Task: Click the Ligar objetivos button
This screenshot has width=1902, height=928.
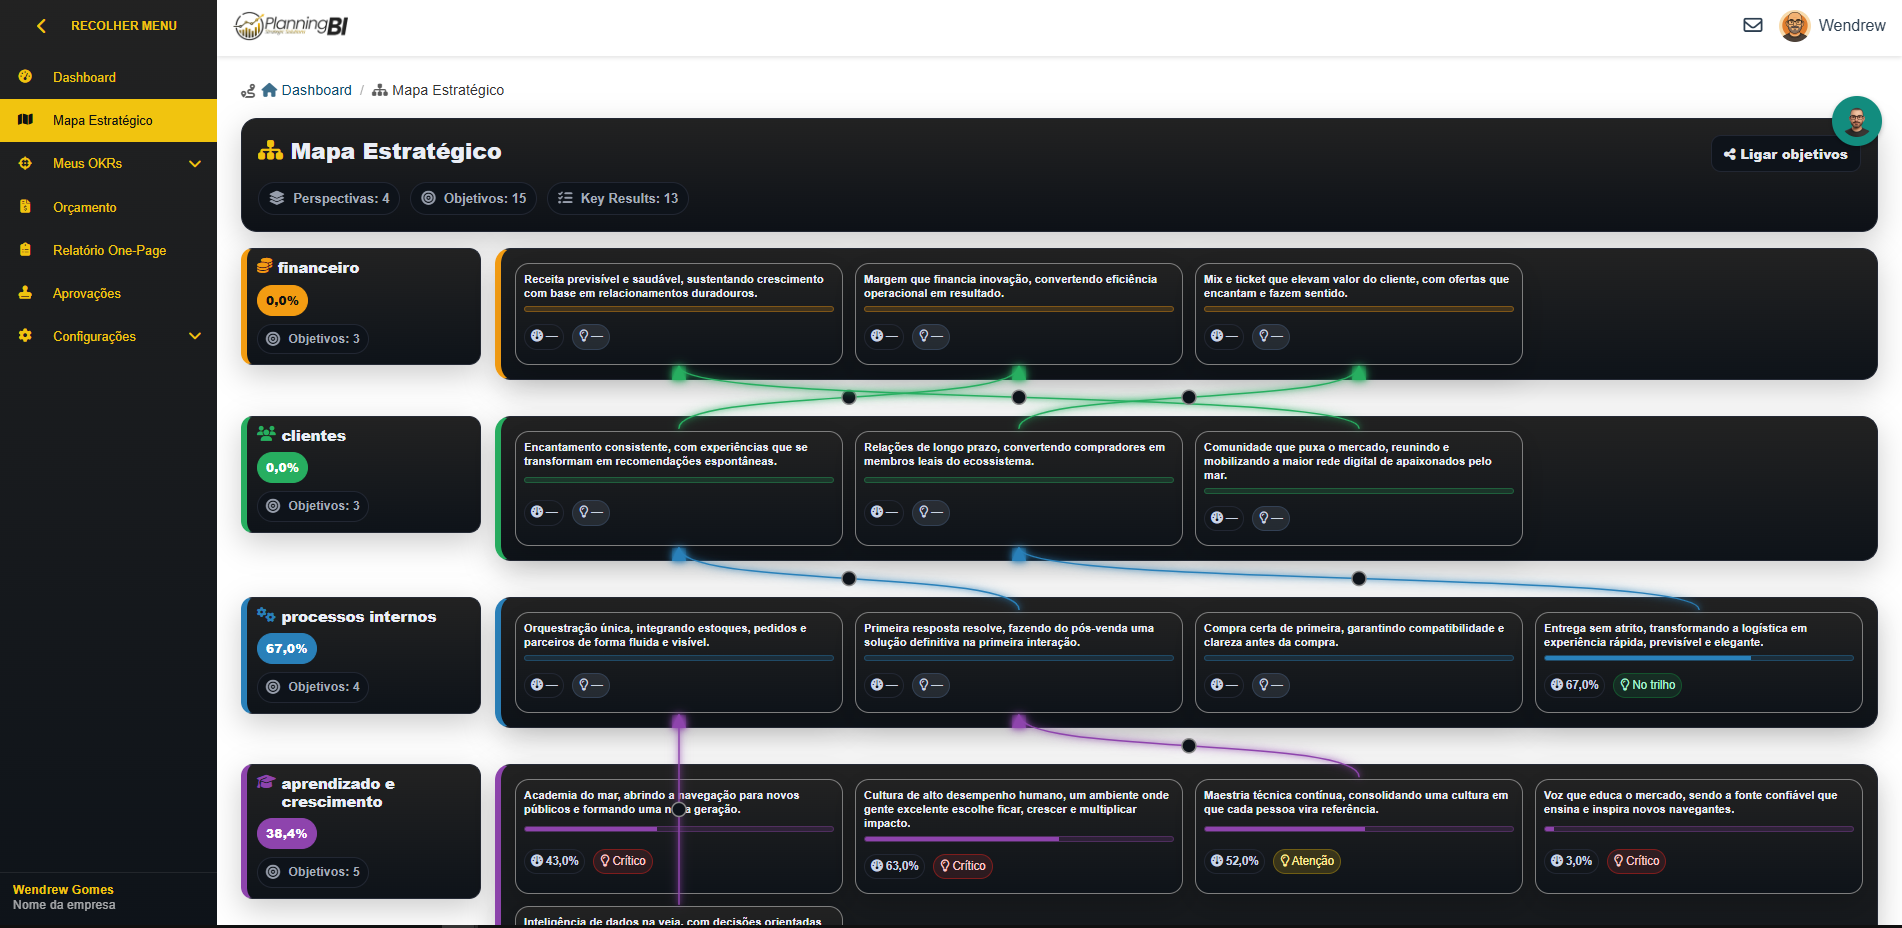Action: point(1785,153)
